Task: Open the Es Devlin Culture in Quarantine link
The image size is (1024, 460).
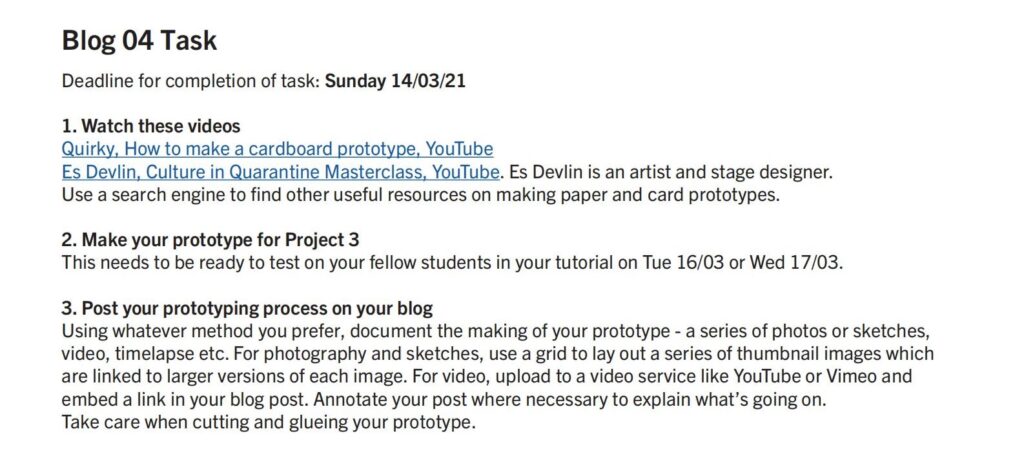Action: 281,172
